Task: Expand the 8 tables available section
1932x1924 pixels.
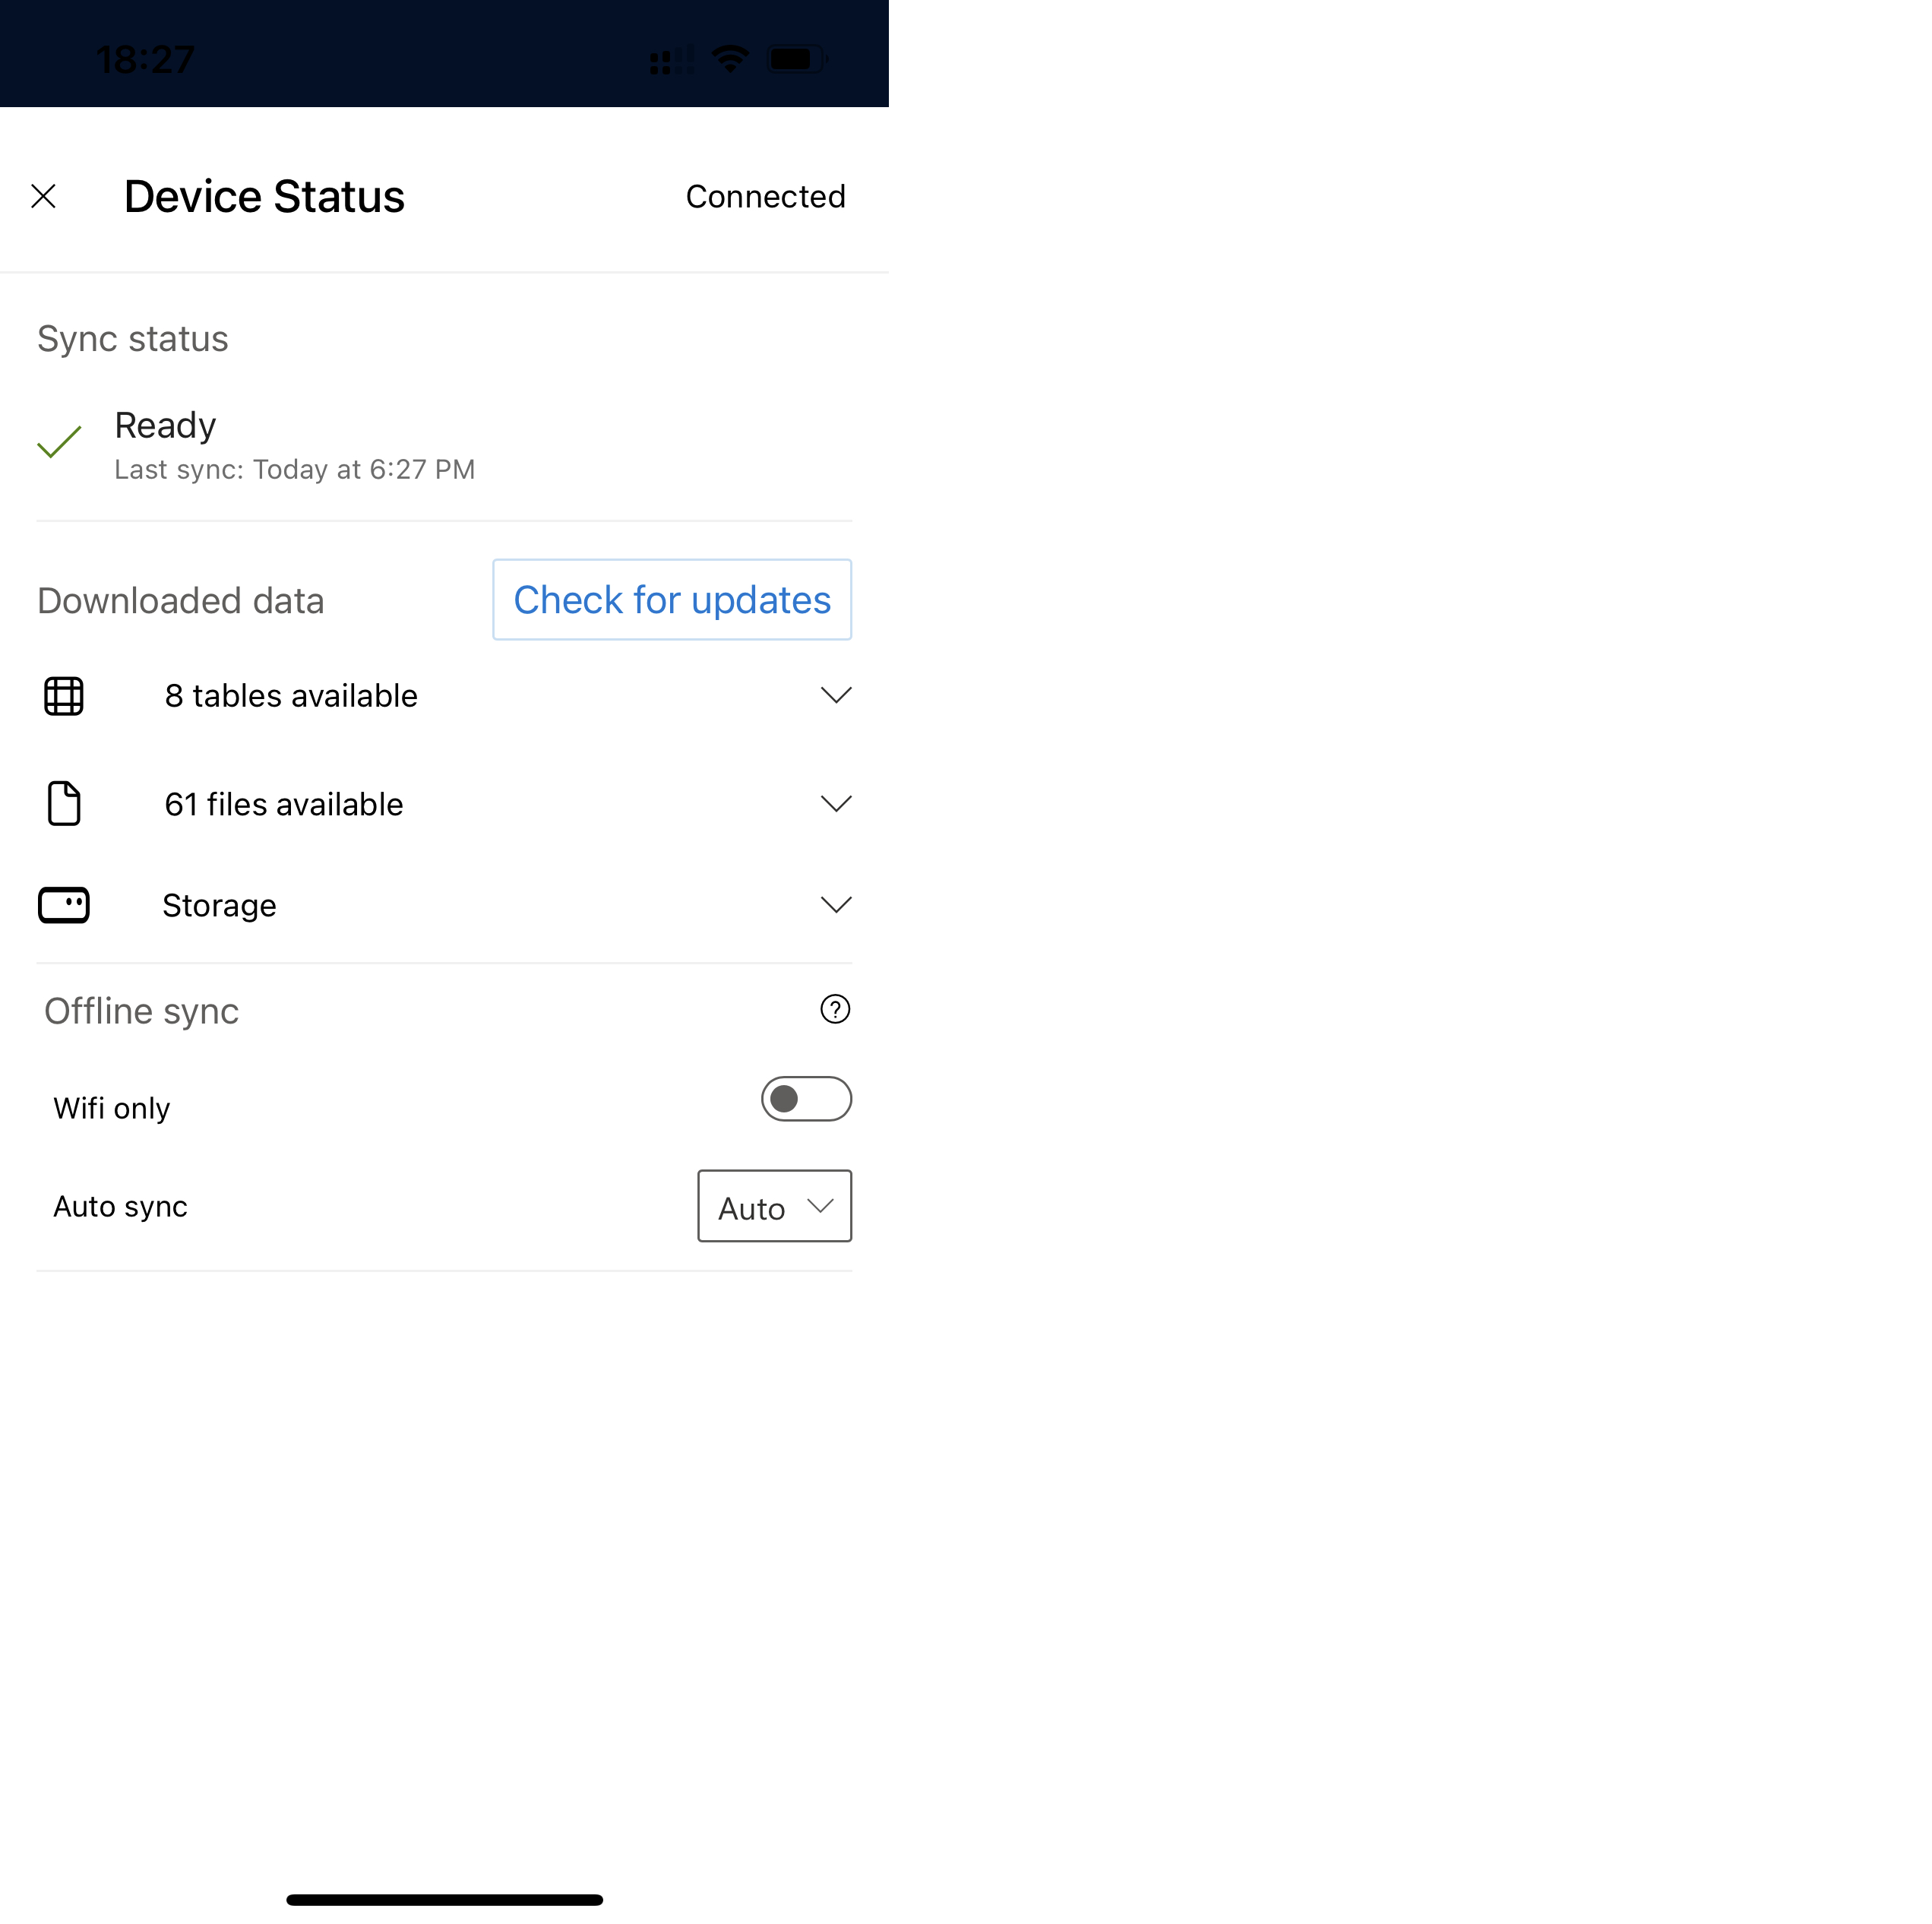Action: [836, 696]
